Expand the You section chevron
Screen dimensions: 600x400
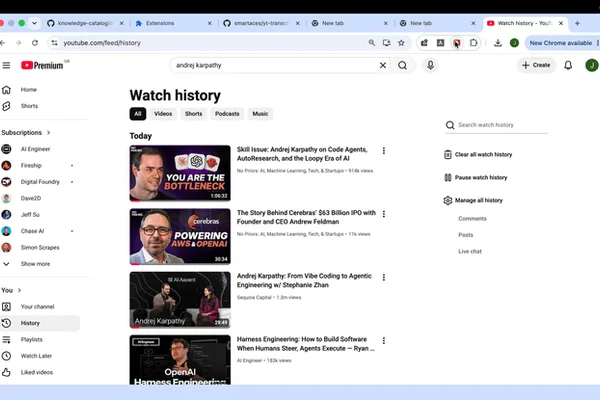click(x=19, y=290)
